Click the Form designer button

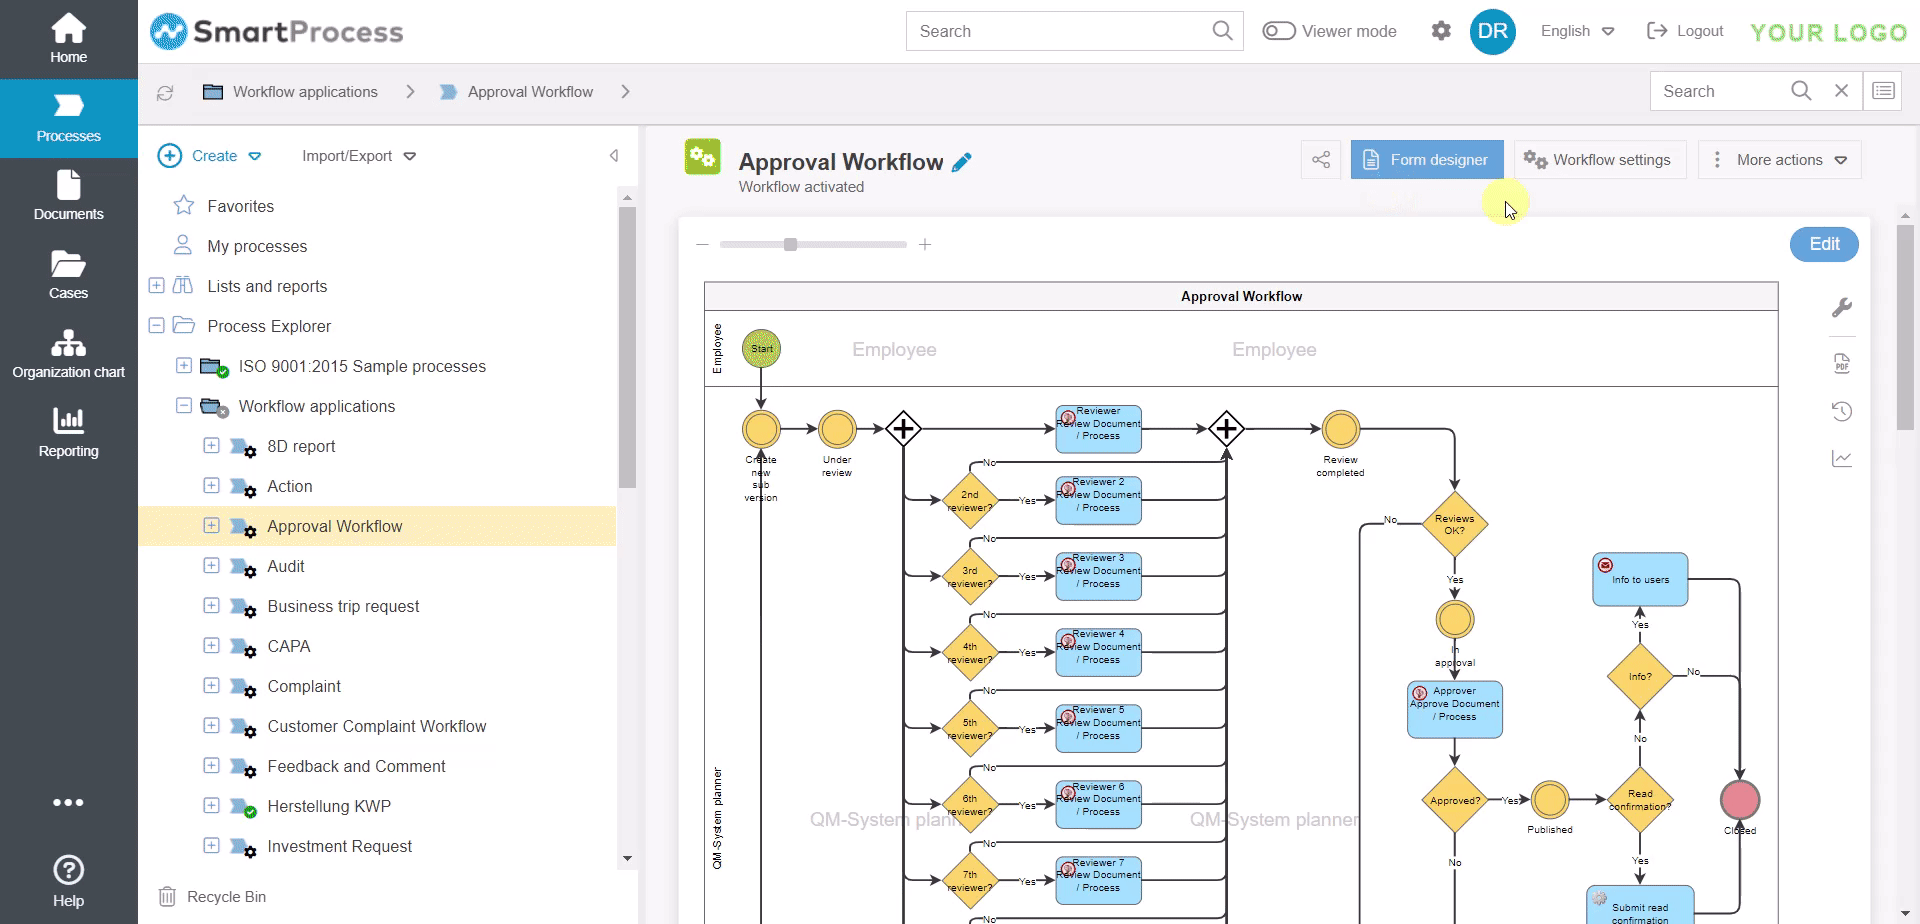tap(1427, 160)
